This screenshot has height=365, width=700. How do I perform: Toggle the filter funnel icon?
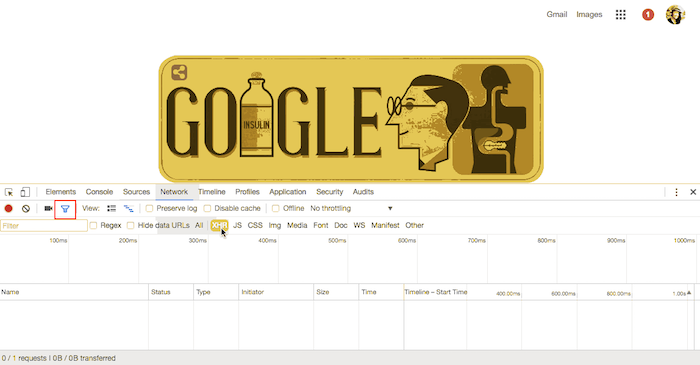pyautogui.click(x=65, y=209)
